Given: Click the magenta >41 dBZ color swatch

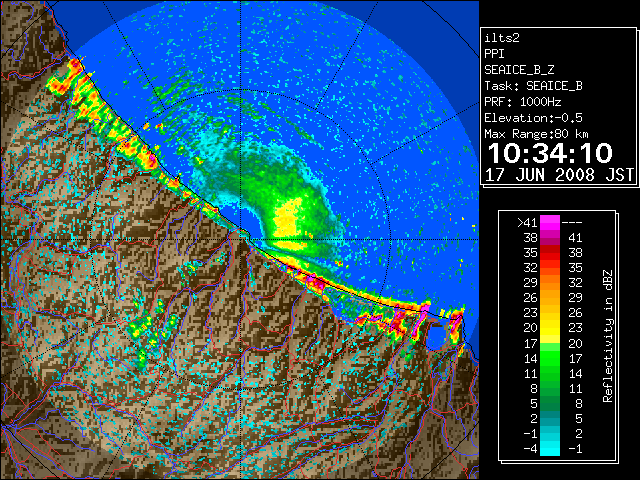Looking at the screenshot, I should coord(550,223).
